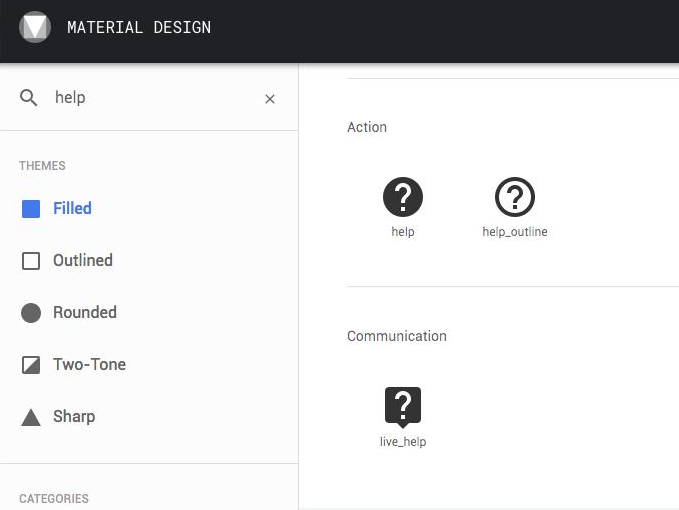Switch to the Rounded theme

tap(84, 312)
